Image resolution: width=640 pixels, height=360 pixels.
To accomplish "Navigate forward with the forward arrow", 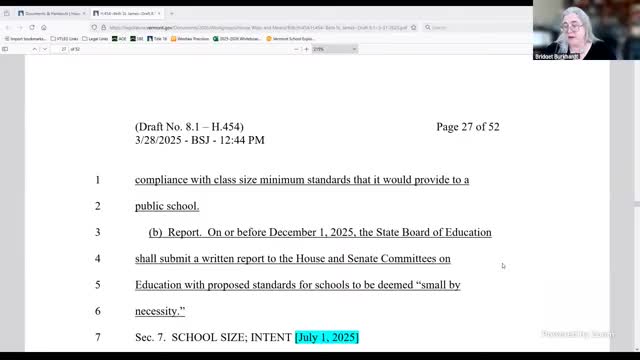I will click(20, 27).
